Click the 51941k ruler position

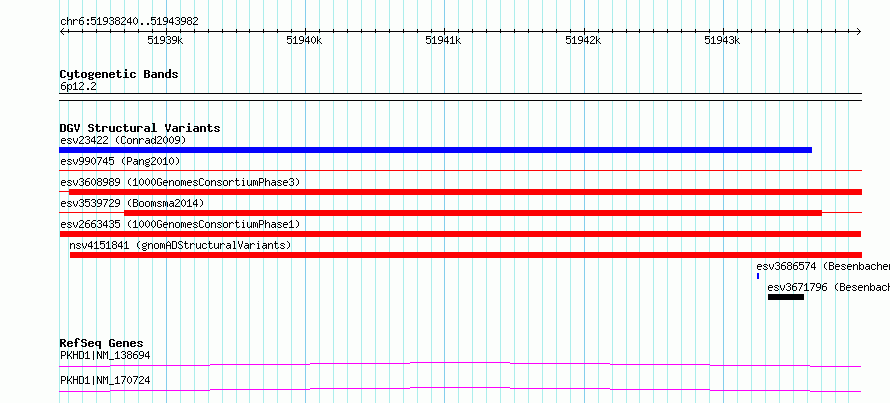[x=443, y=40]
